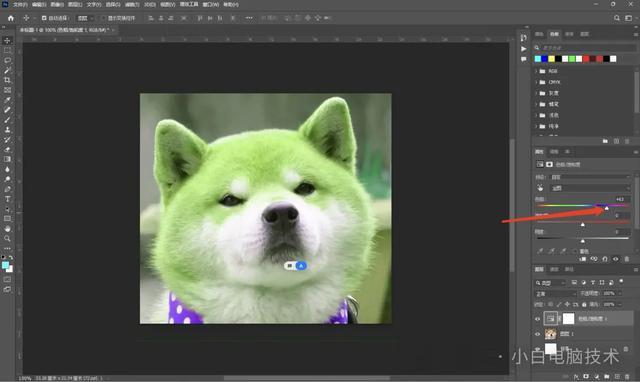This screenshot has width=640, height=382.
Task: Open the Actions panel play icon
Action: (524, 49)
